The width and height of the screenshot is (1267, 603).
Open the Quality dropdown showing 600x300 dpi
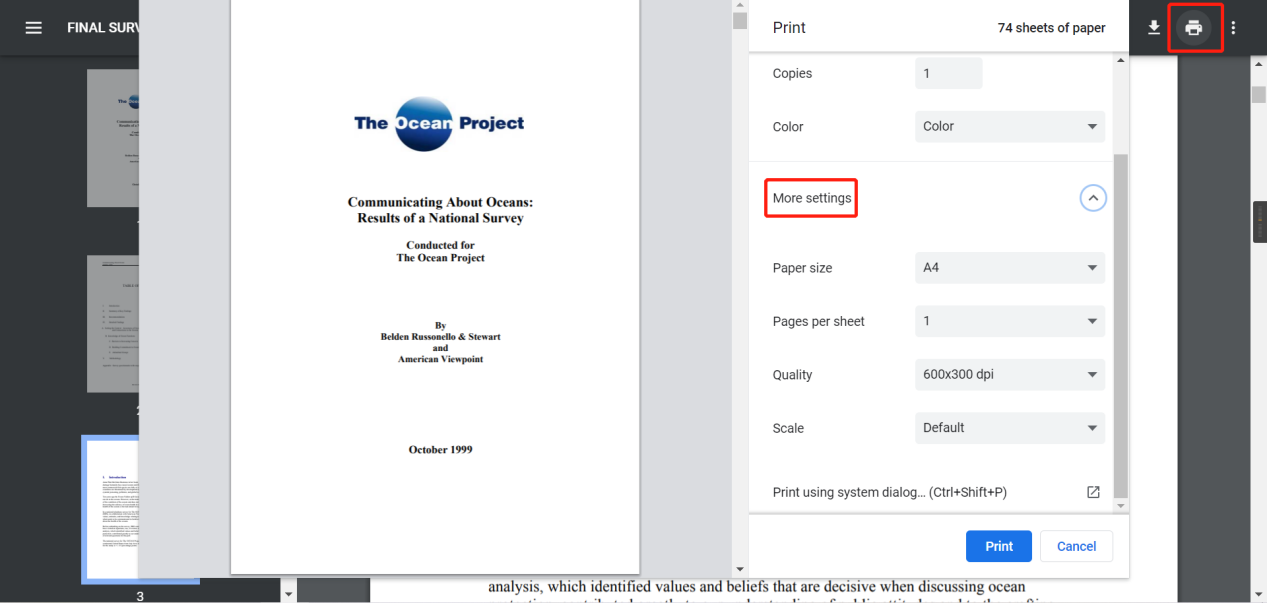[x=1010, y=375]
